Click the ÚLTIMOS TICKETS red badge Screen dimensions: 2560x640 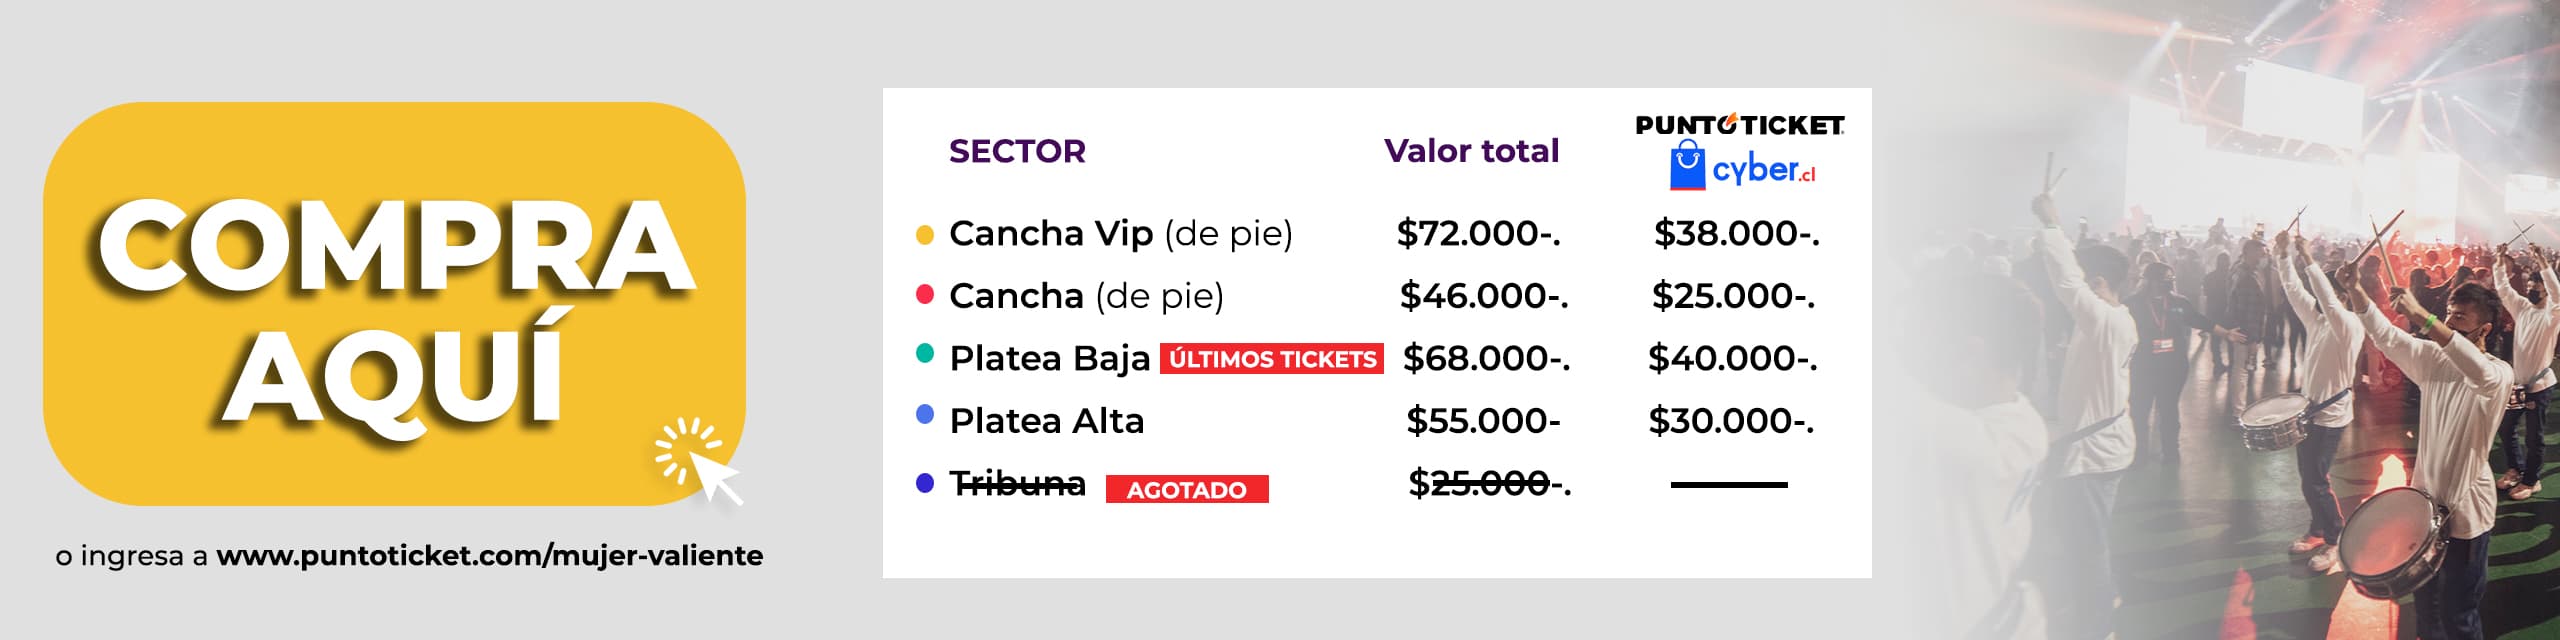pos(1272,359)
